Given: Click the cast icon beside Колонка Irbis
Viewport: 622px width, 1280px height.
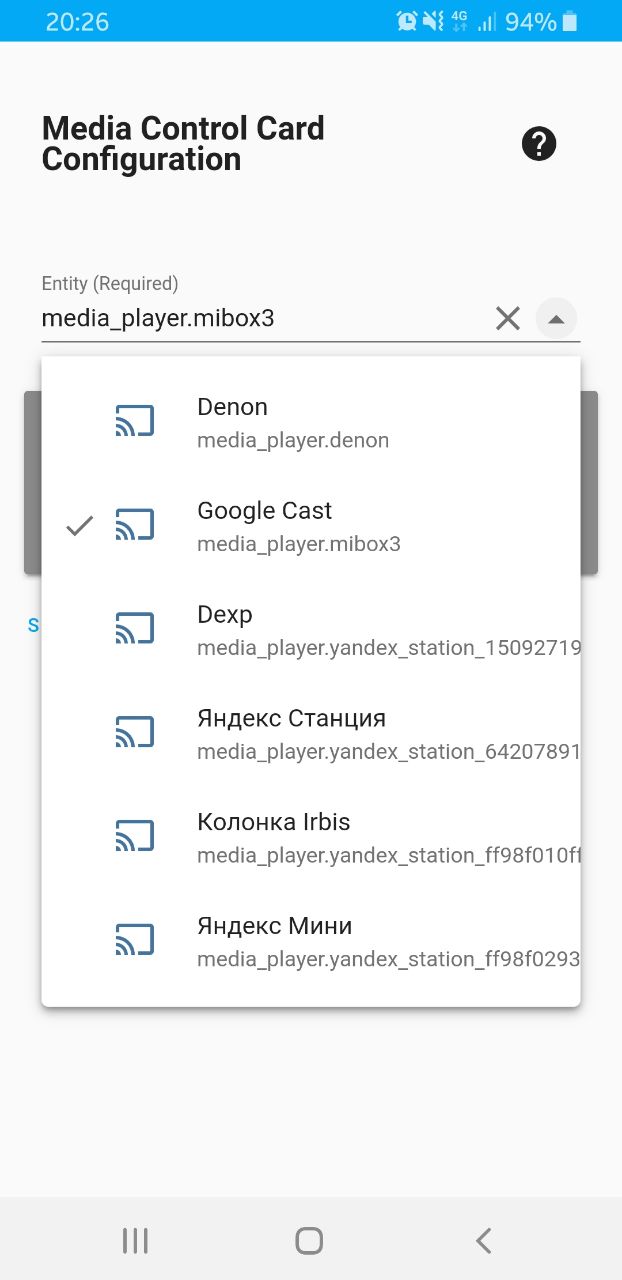Looking at the screenshot, I should pos(135,837).
